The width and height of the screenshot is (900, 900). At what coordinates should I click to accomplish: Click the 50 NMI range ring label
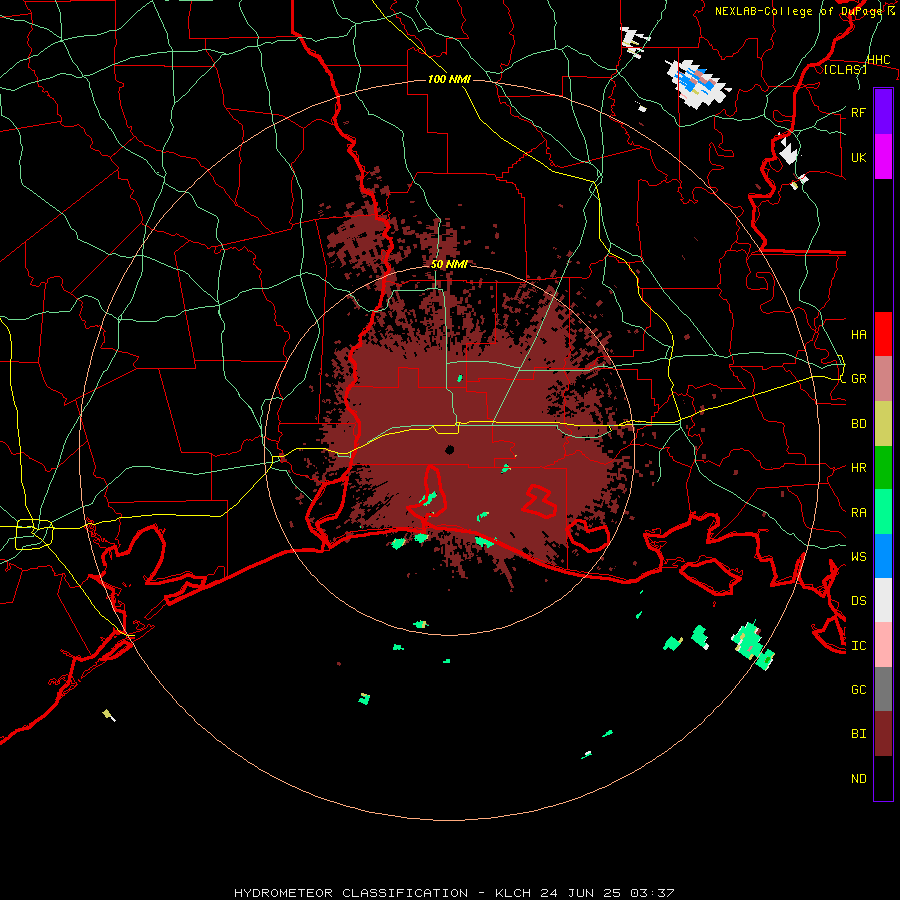(x=449, y=265)
